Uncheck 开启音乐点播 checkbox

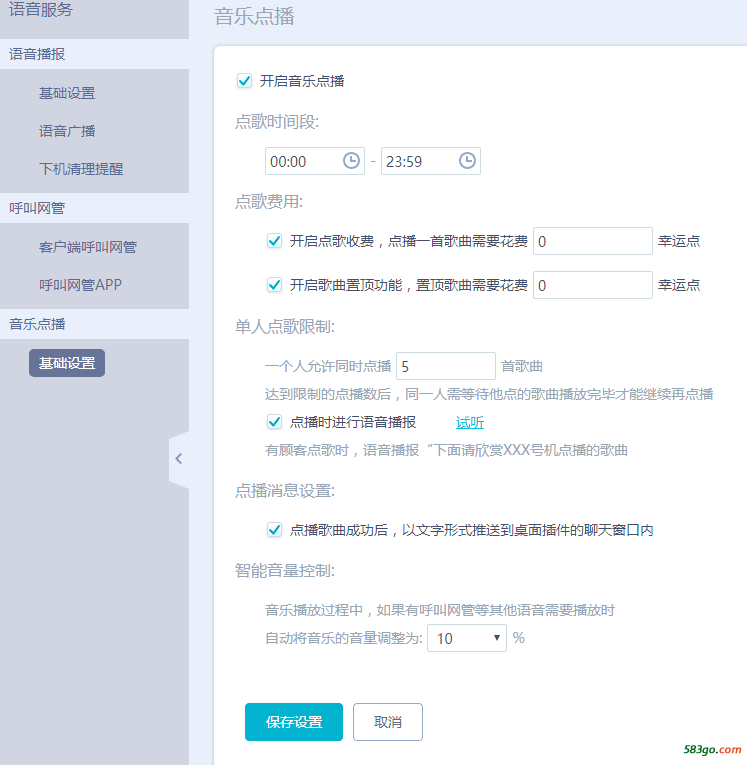[244, 81]
